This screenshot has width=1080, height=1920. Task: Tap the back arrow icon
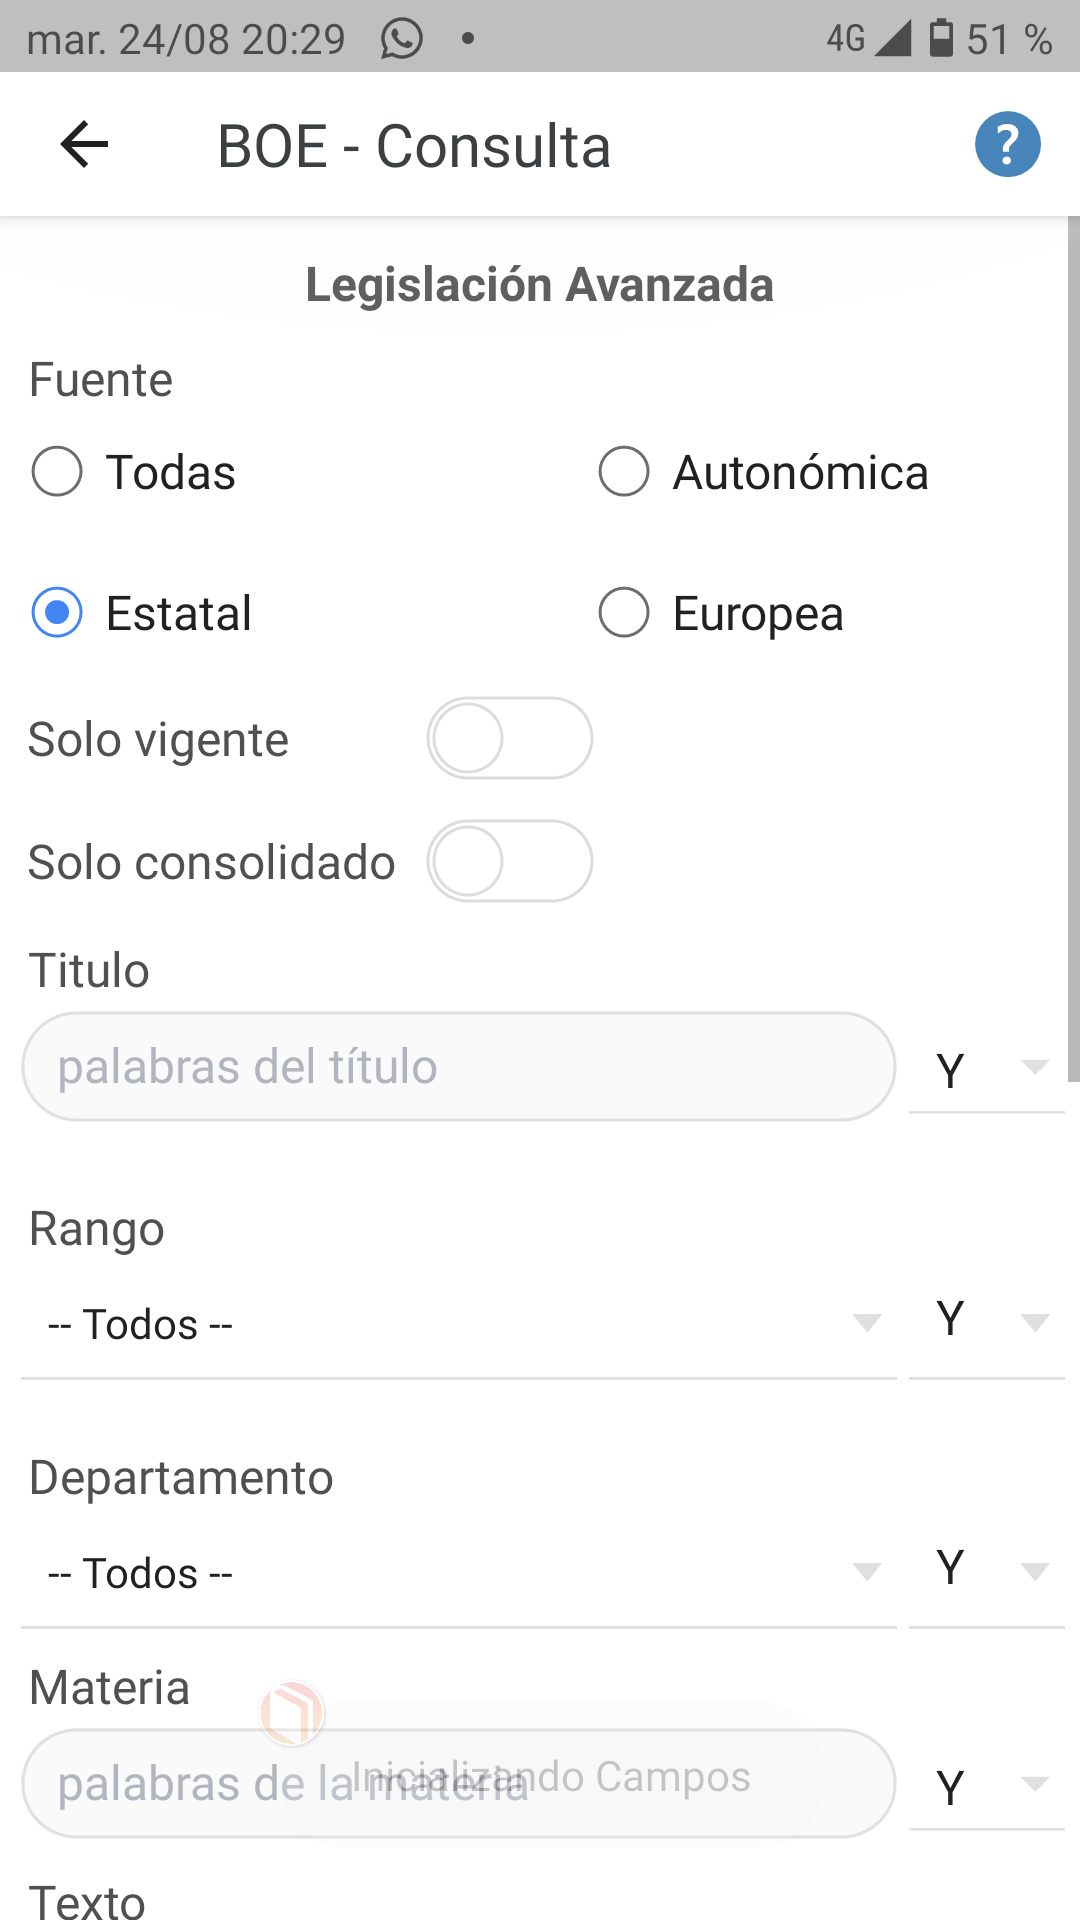tap(84, 145)
